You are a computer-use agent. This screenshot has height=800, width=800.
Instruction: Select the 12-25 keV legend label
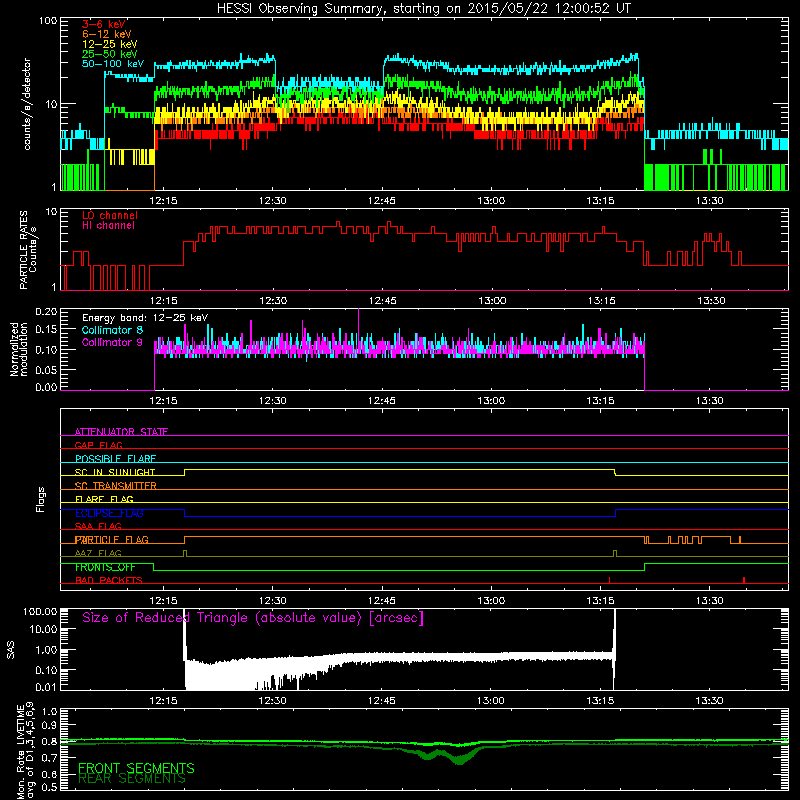pyautogui.click(x=110, y=44)
